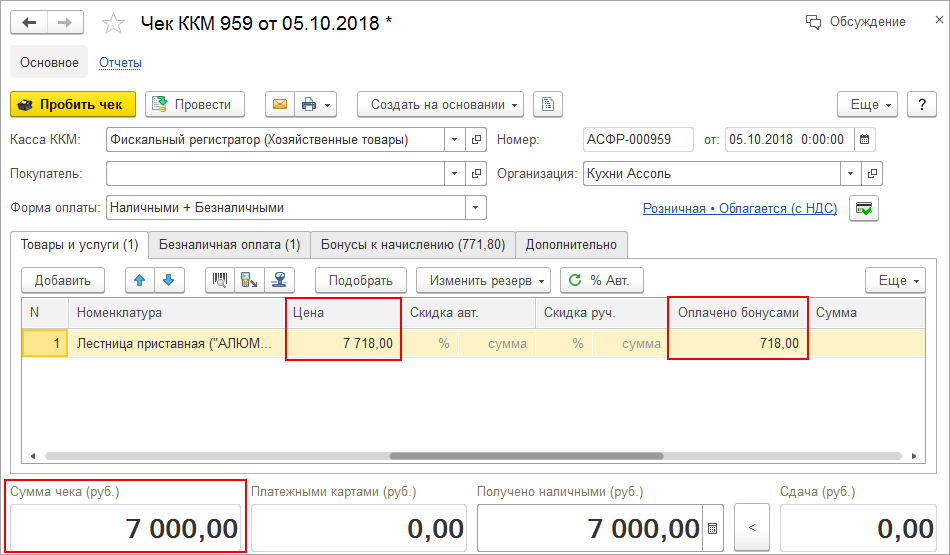Screen dimensions: 950x555
Task: Open the Касса ККМ record in new form
Action: click(476, 139)
